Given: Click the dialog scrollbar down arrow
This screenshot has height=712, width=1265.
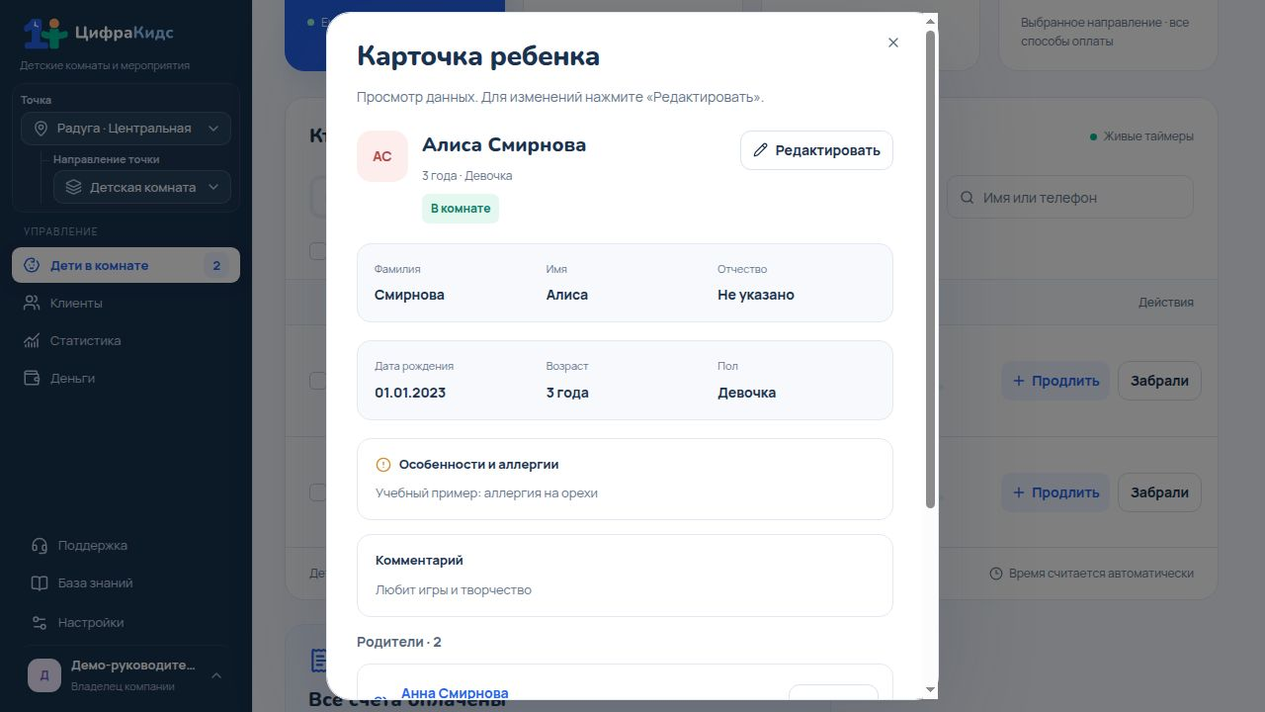Looking at the screenshot, I should point(930,690).
